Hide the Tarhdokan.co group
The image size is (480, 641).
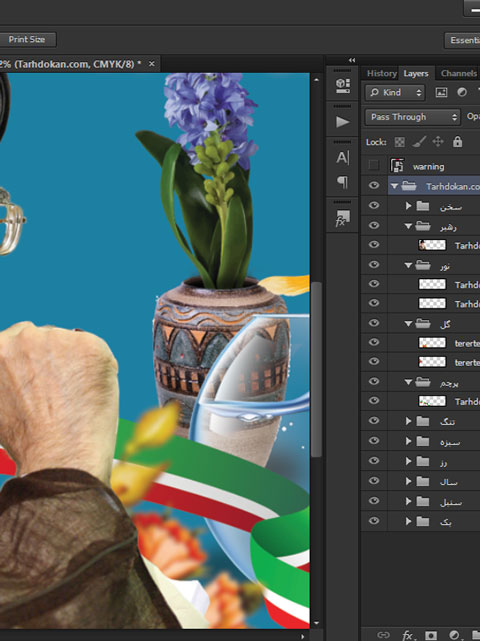[374, 186]
